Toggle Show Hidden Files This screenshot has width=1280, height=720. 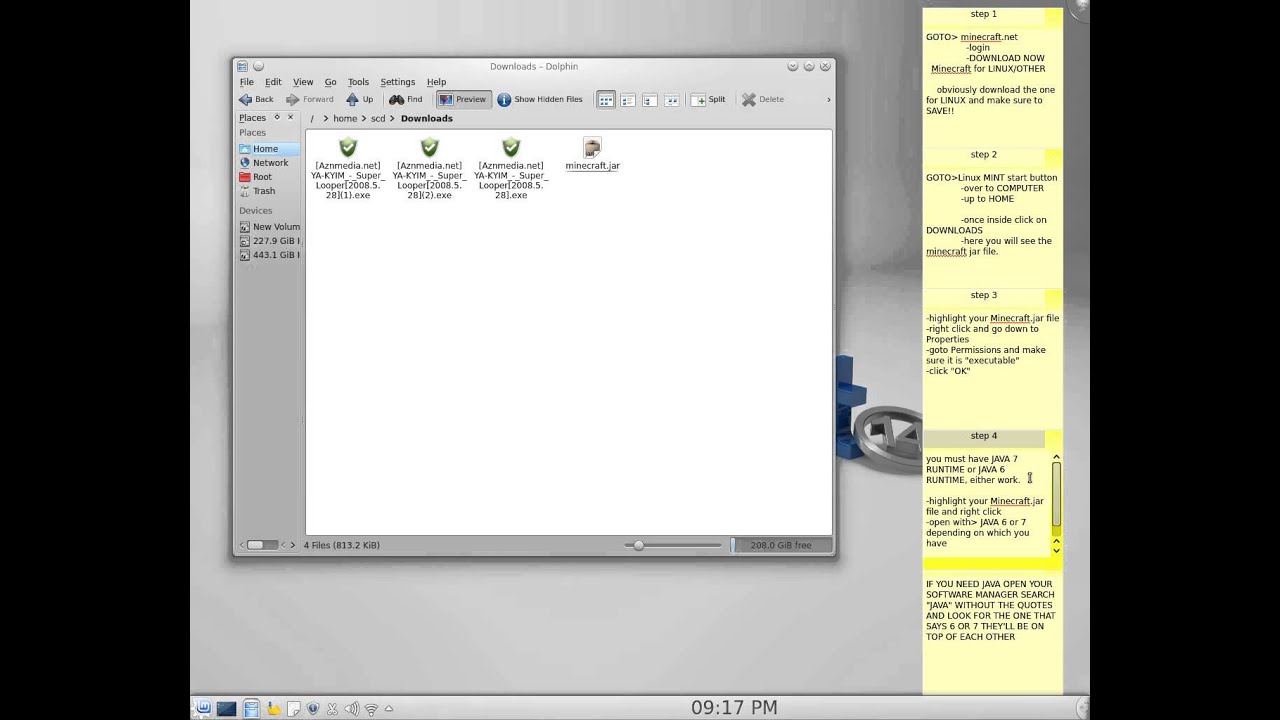tap(540, 99)
